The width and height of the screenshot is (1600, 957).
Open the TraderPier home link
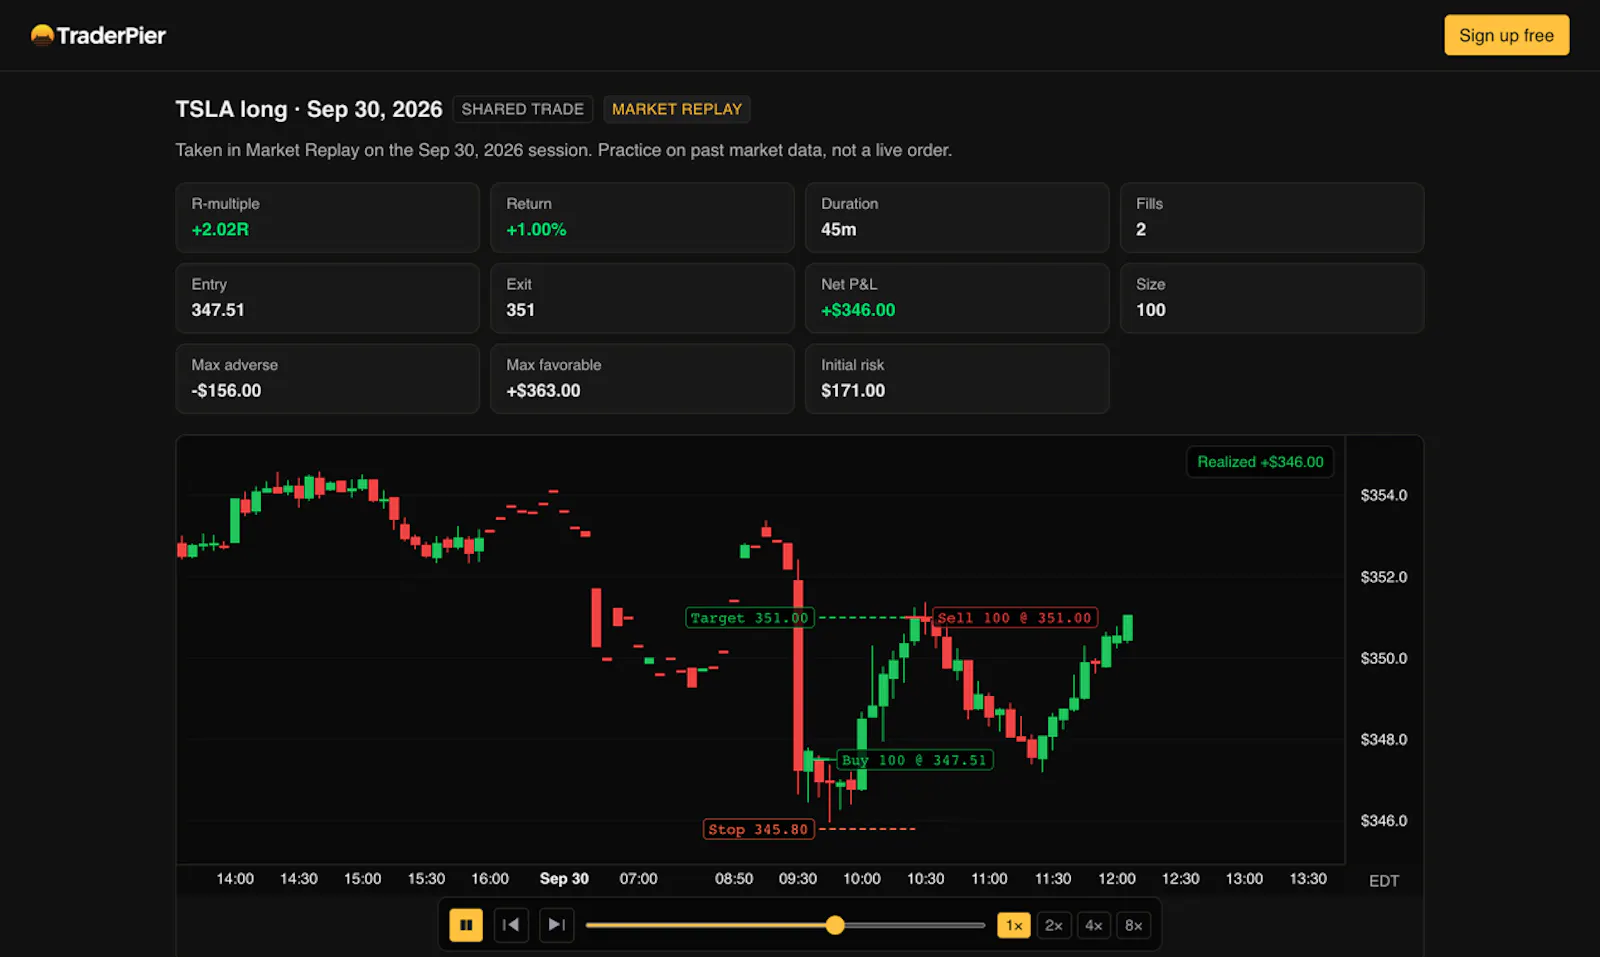pyautogui.click(x=98, y=35)
